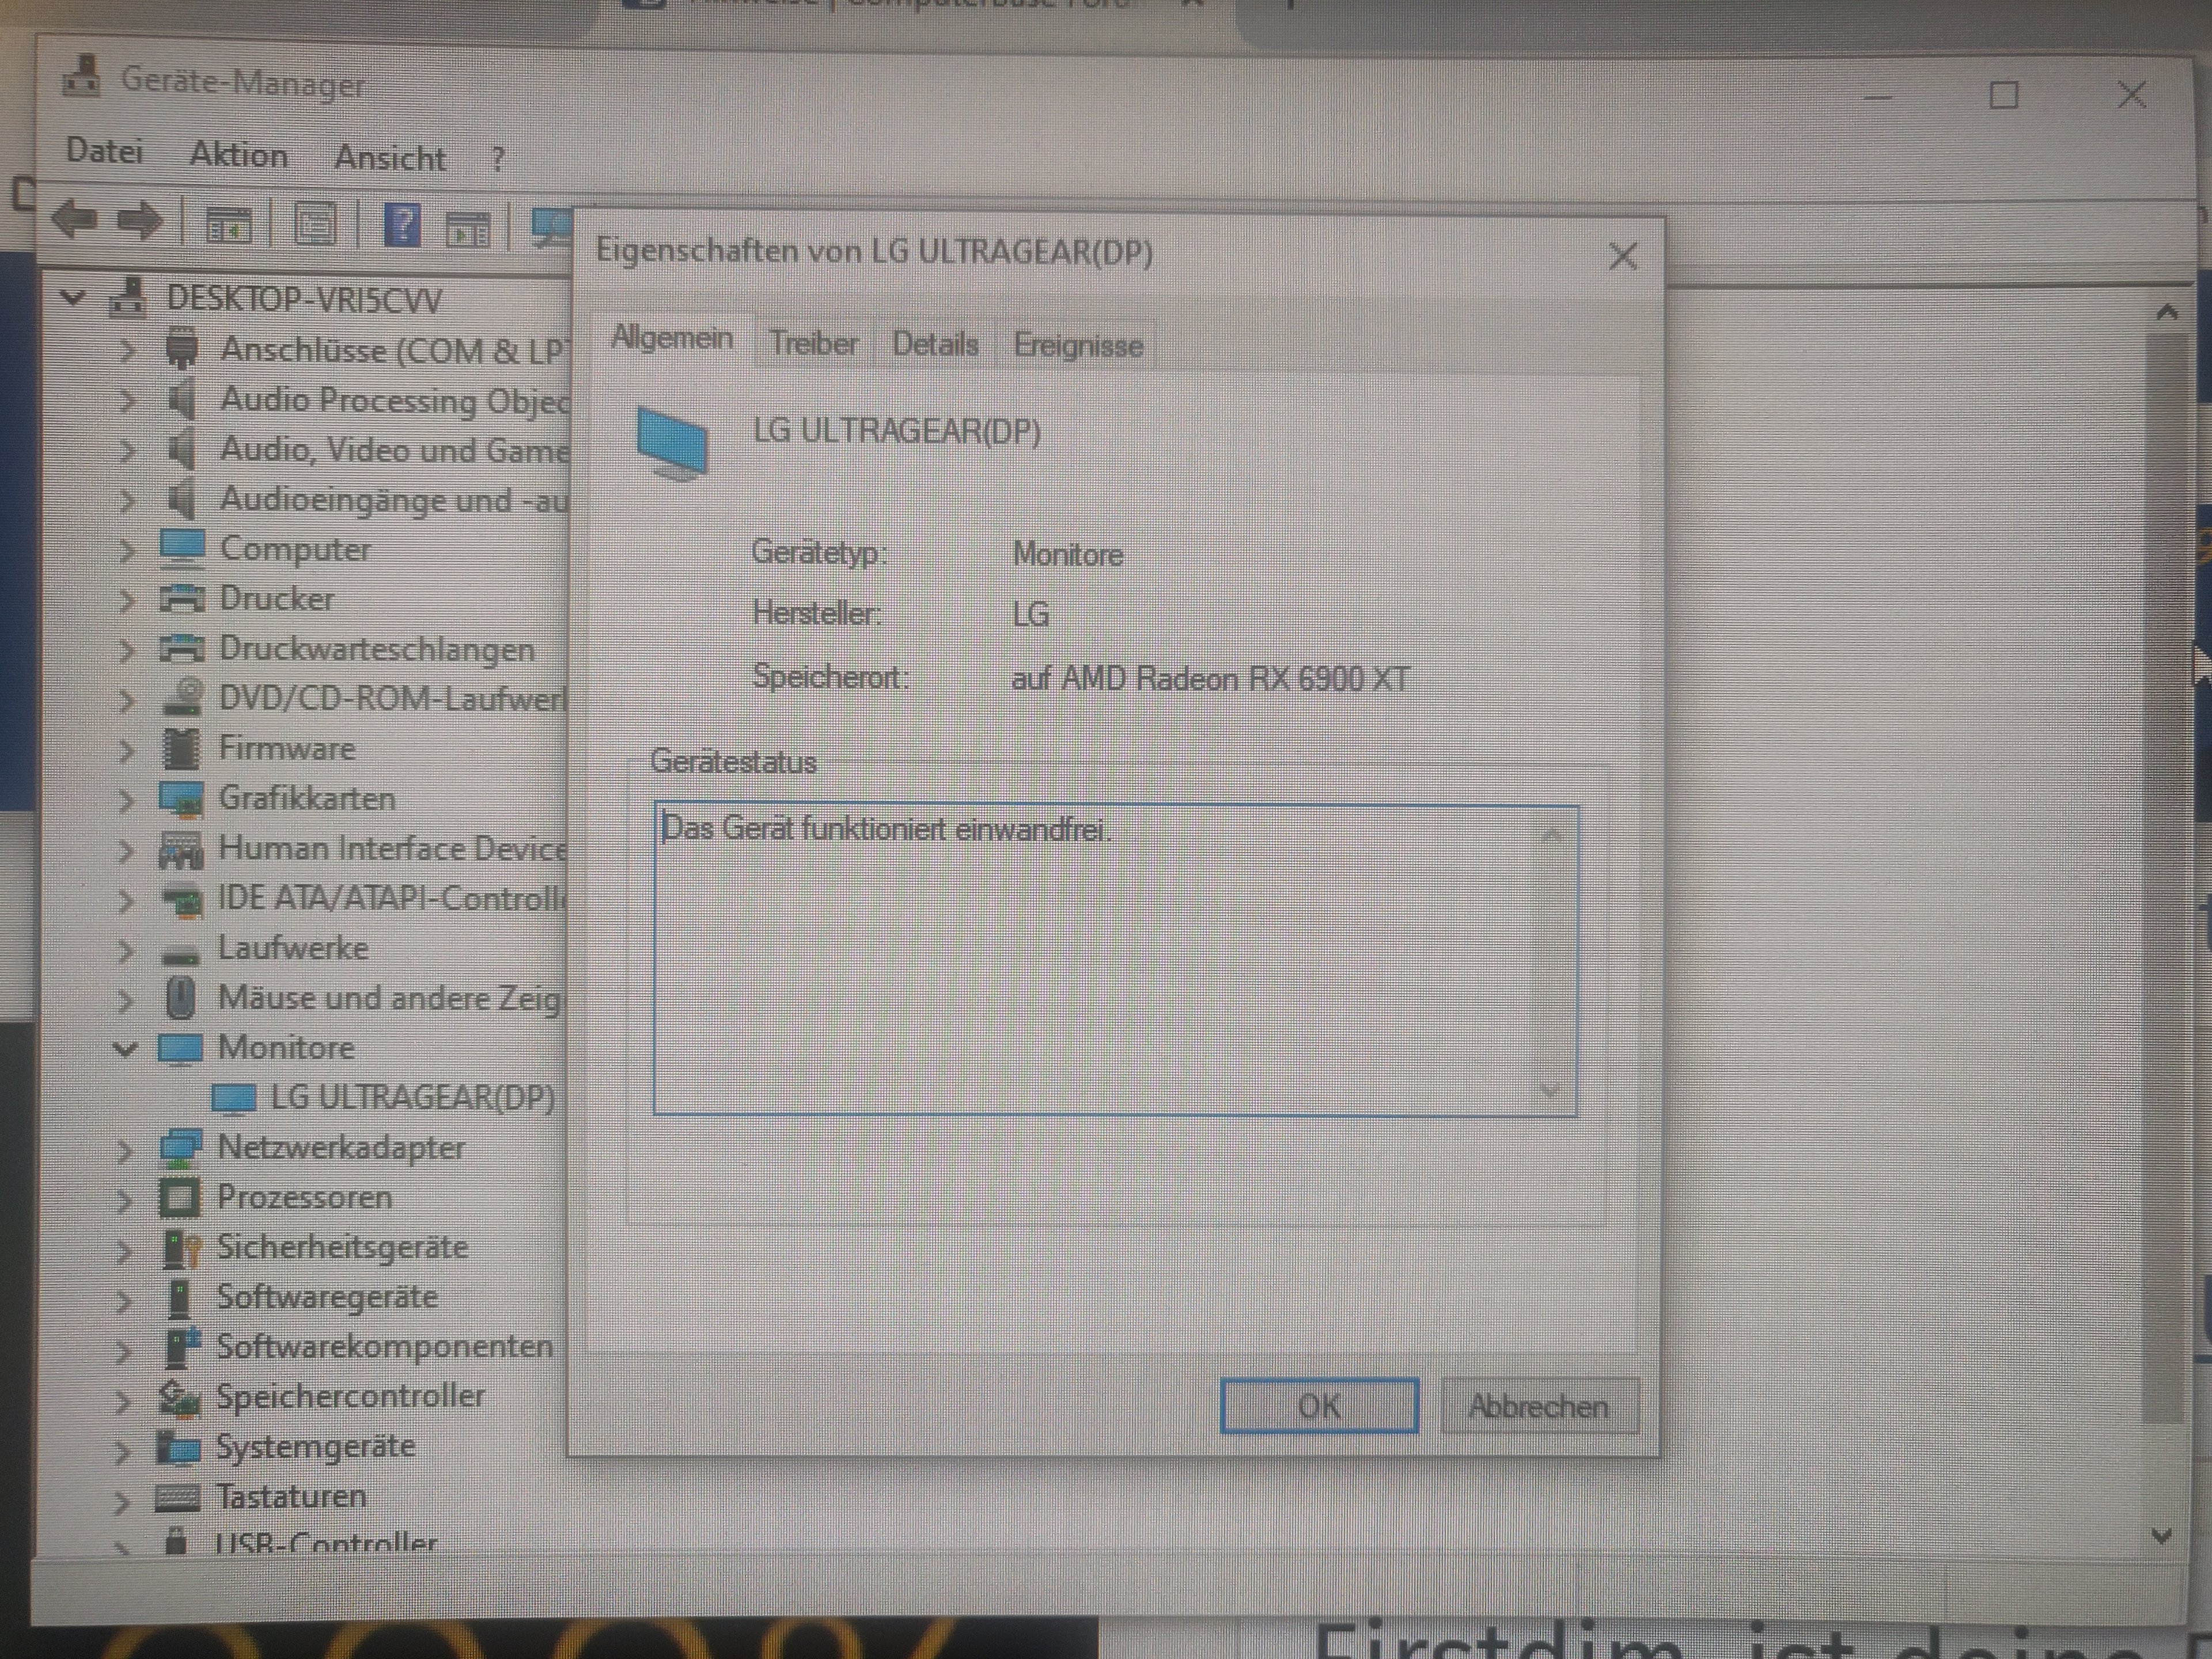The height and width of the screenshot is (1659, 2212).
Task: Switch to the Treiber tab
Action: pos(813,344)
